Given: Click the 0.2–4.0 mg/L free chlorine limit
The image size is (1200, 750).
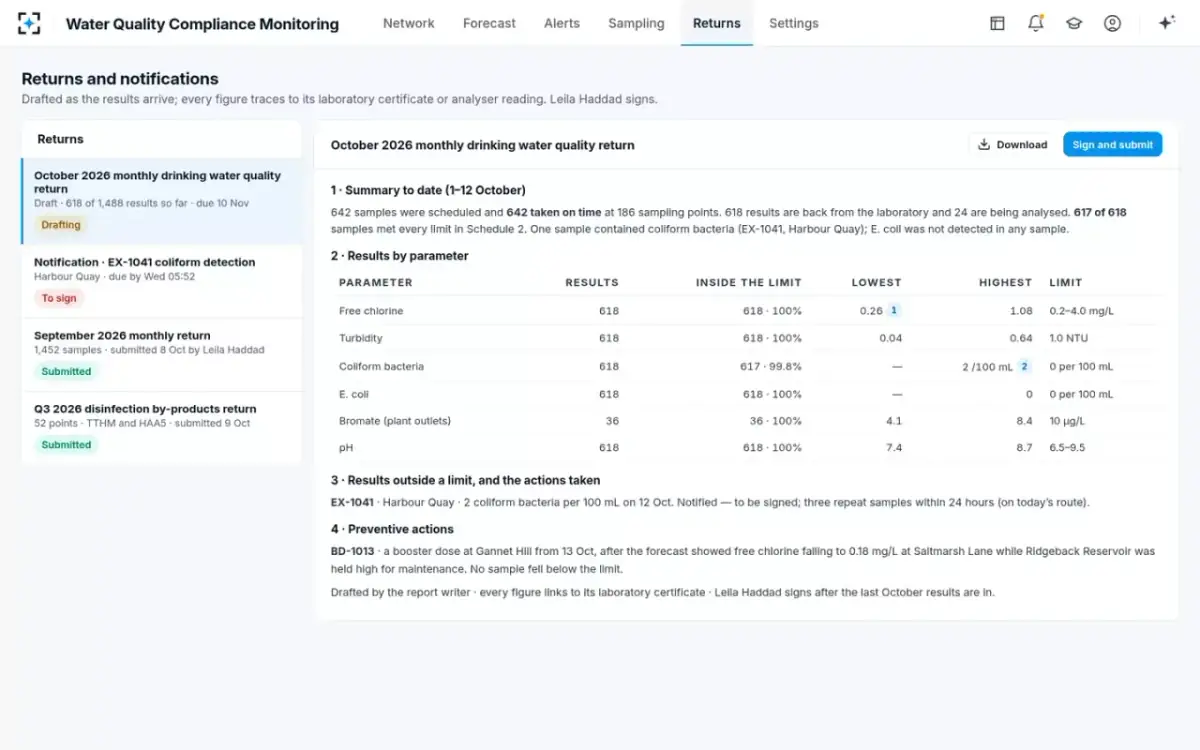Looking at the screenshot, I should point(1081,311).
